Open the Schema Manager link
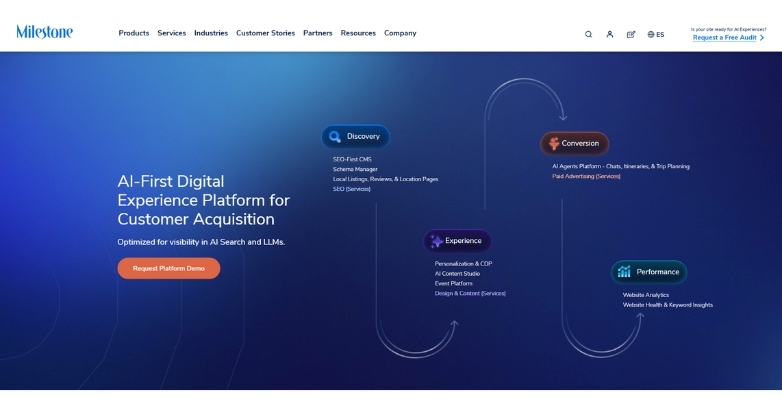Screen dimensions: 782x410 click(355, 170)
